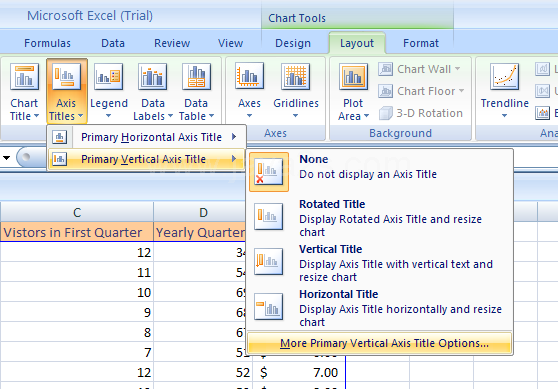Select Primary Horizontal Axis Title menu entry
Screen dimensions: 558x389
pyautogui.click(x=147, y=137)
